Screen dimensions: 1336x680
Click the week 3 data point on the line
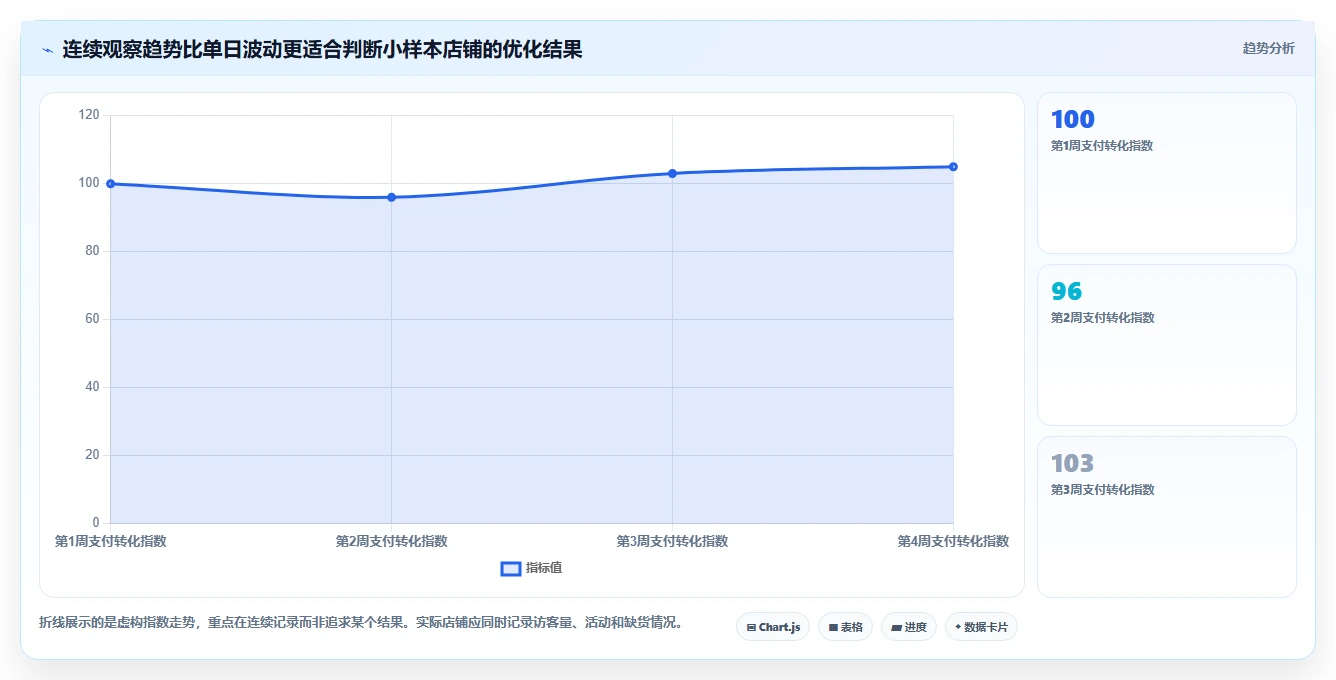(x=672, y=174)
